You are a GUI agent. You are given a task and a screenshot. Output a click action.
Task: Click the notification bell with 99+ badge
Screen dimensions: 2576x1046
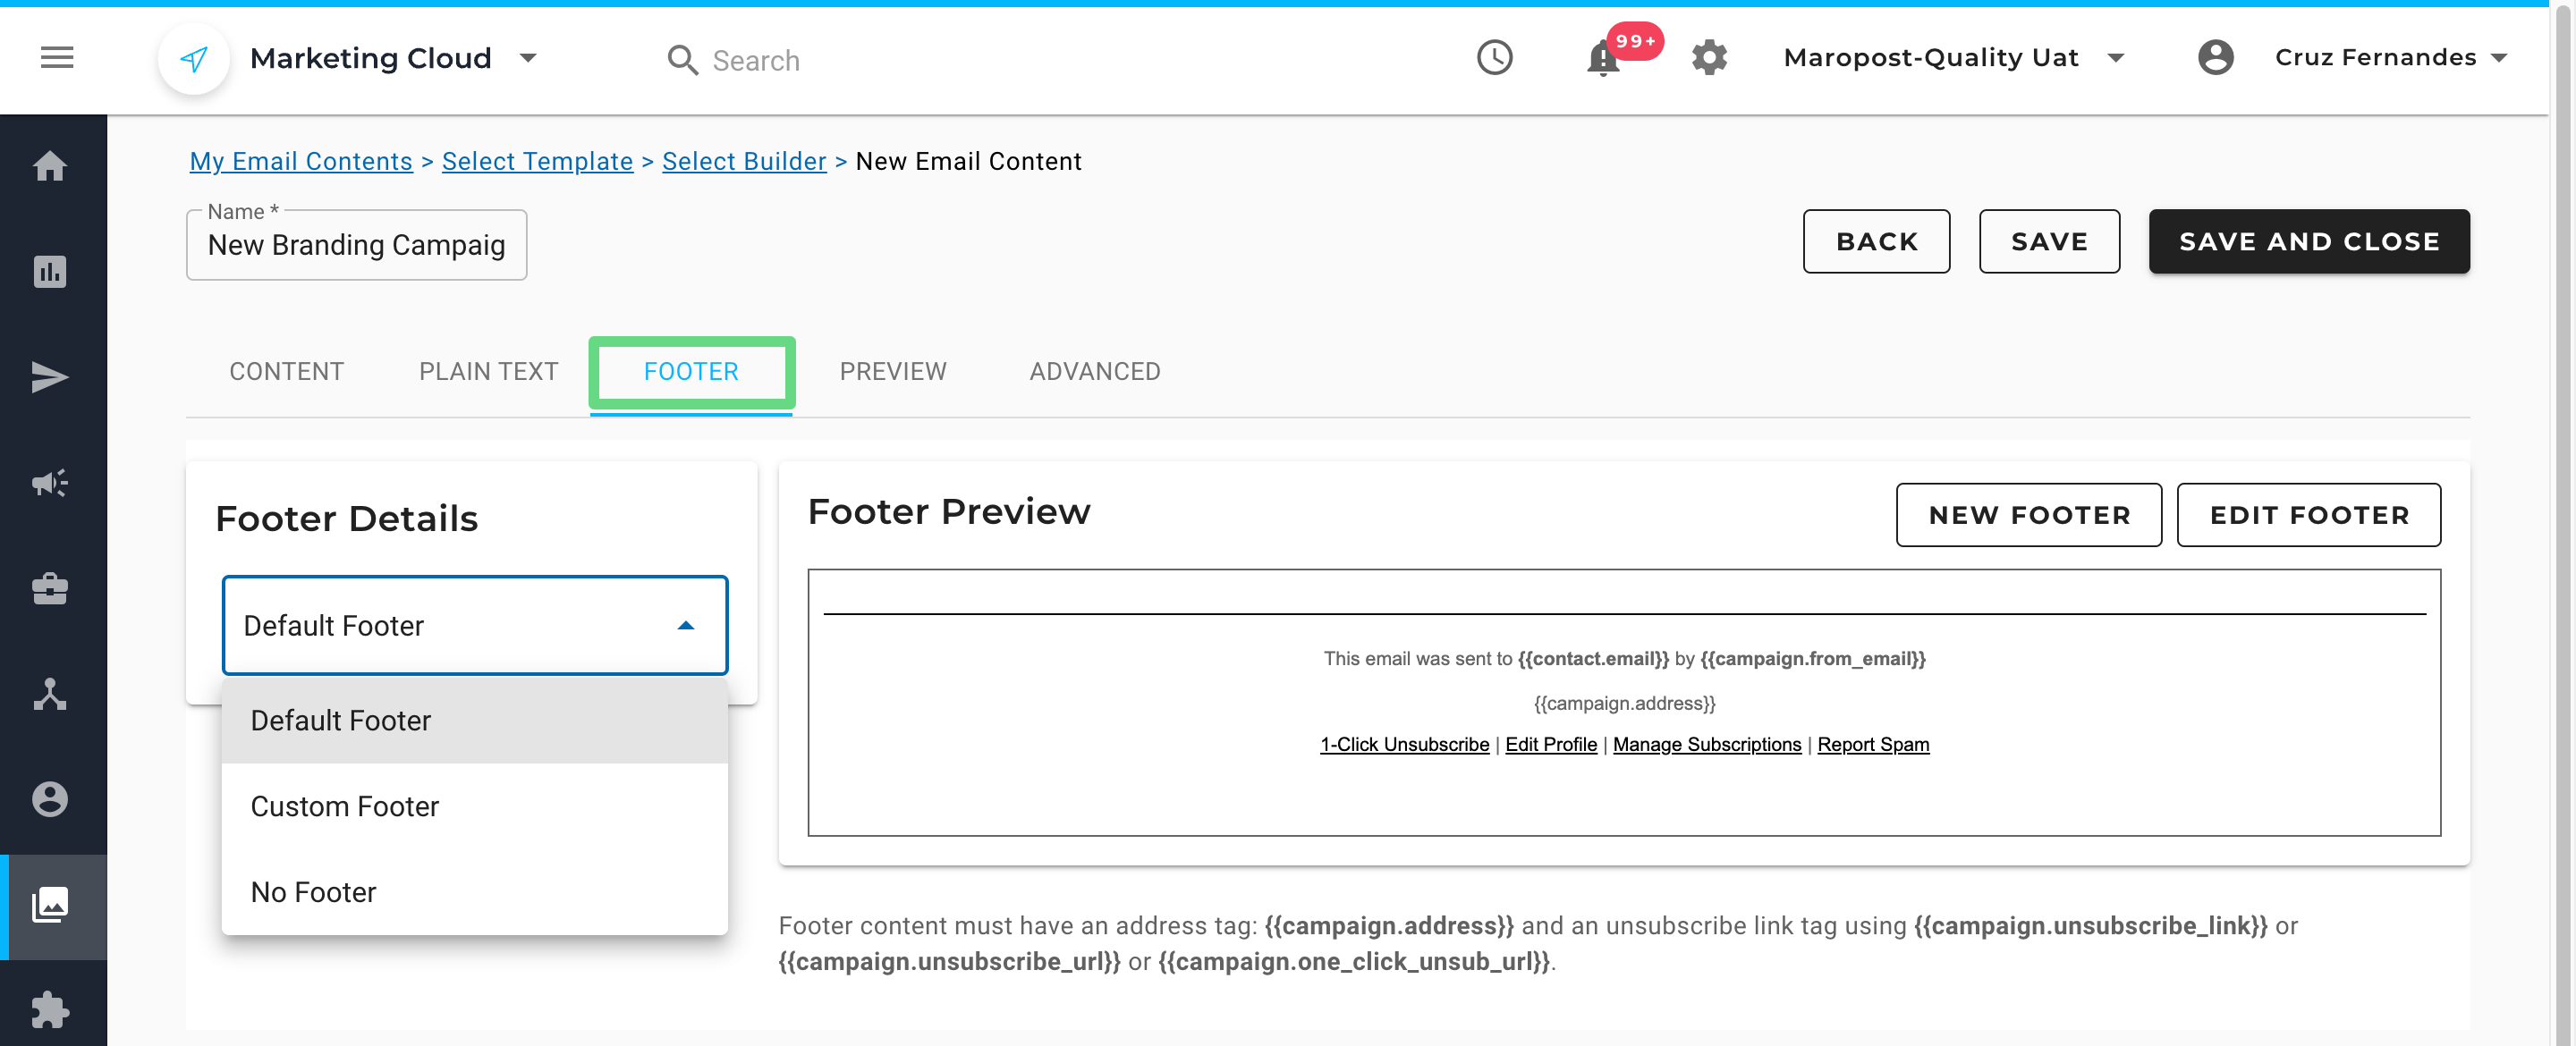coord(1603,58)
